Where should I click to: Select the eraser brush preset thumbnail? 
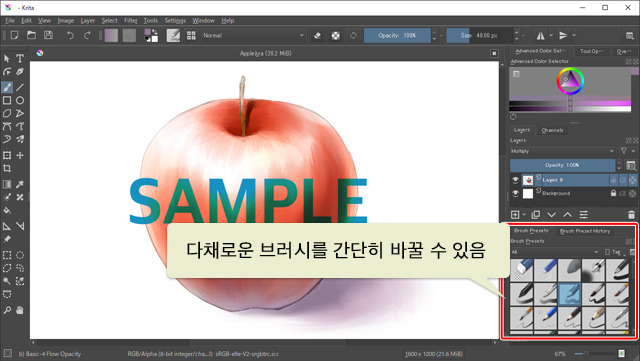pos(522,270)
